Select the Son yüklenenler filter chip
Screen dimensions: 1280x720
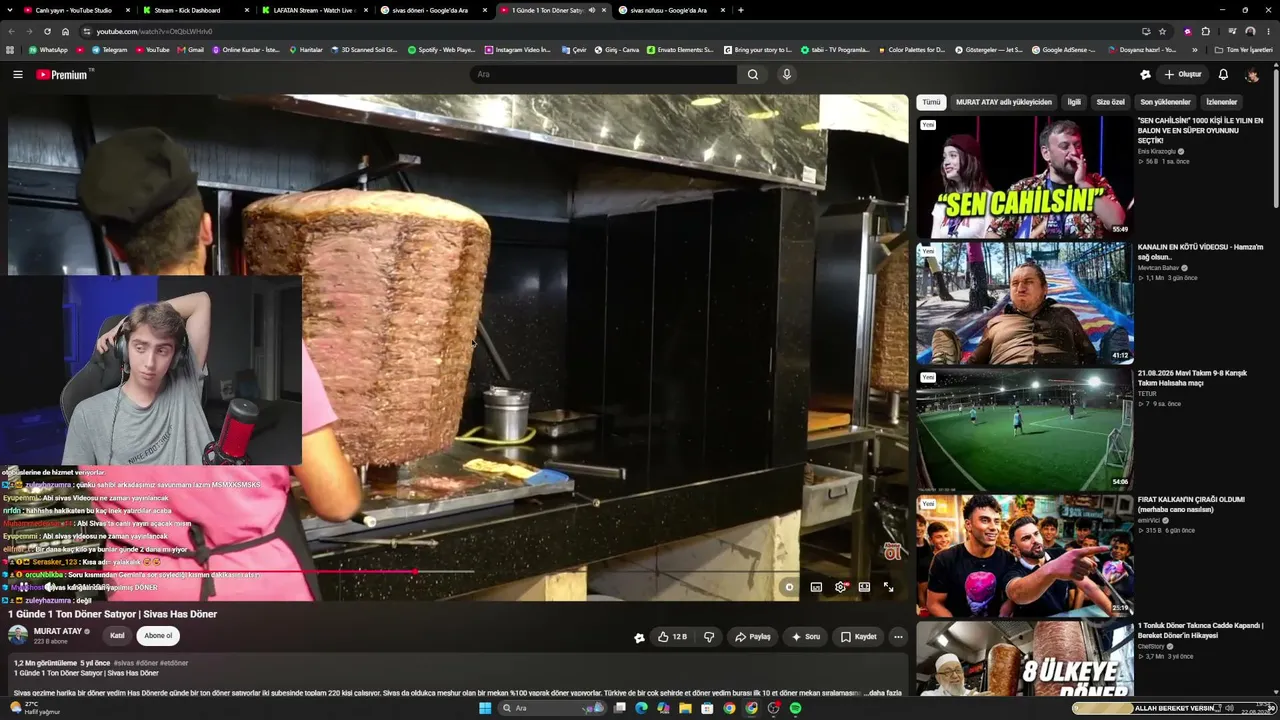point(1166,102)
